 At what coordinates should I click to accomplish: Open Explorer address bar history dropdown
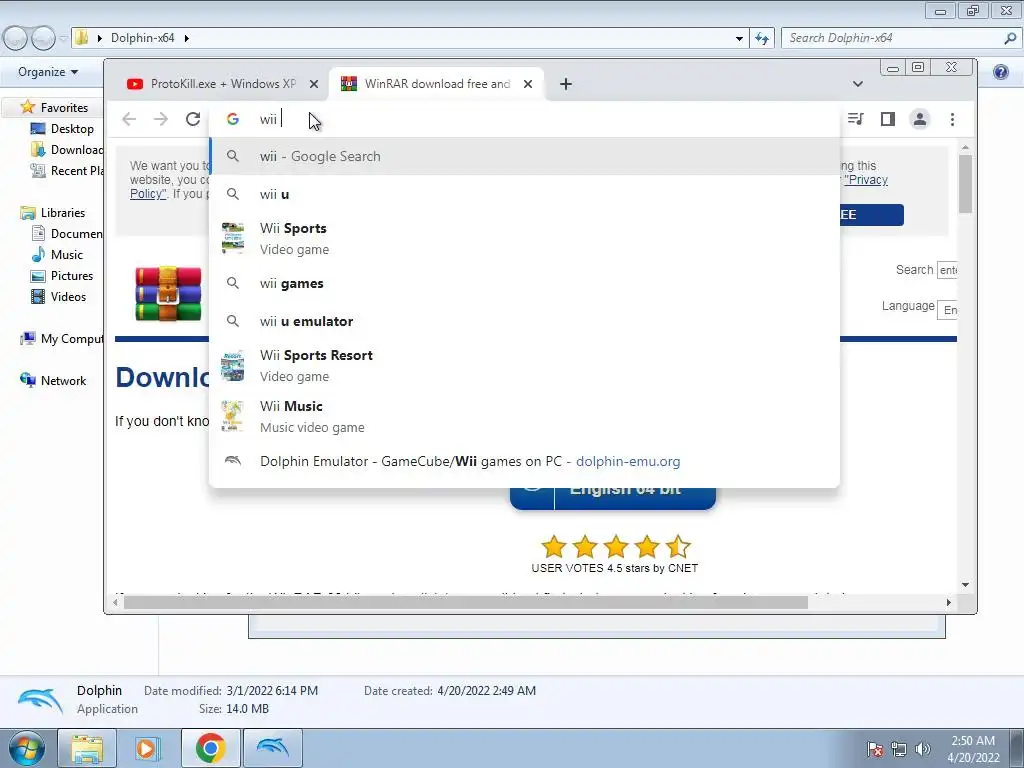(739, 39)
